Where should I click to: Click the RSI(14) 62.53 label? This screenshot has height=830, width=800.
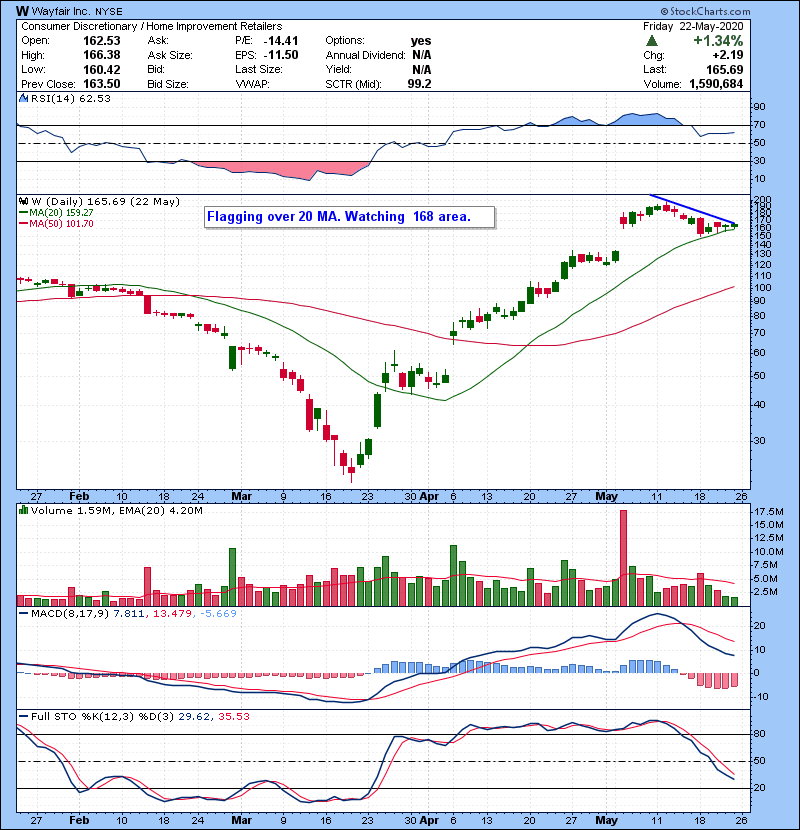(70, 98)
